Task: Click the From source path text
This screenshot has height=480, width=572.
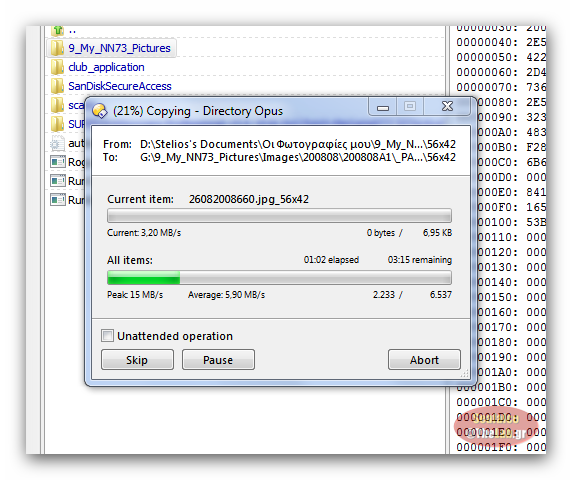Action: (x=298, y=144)
